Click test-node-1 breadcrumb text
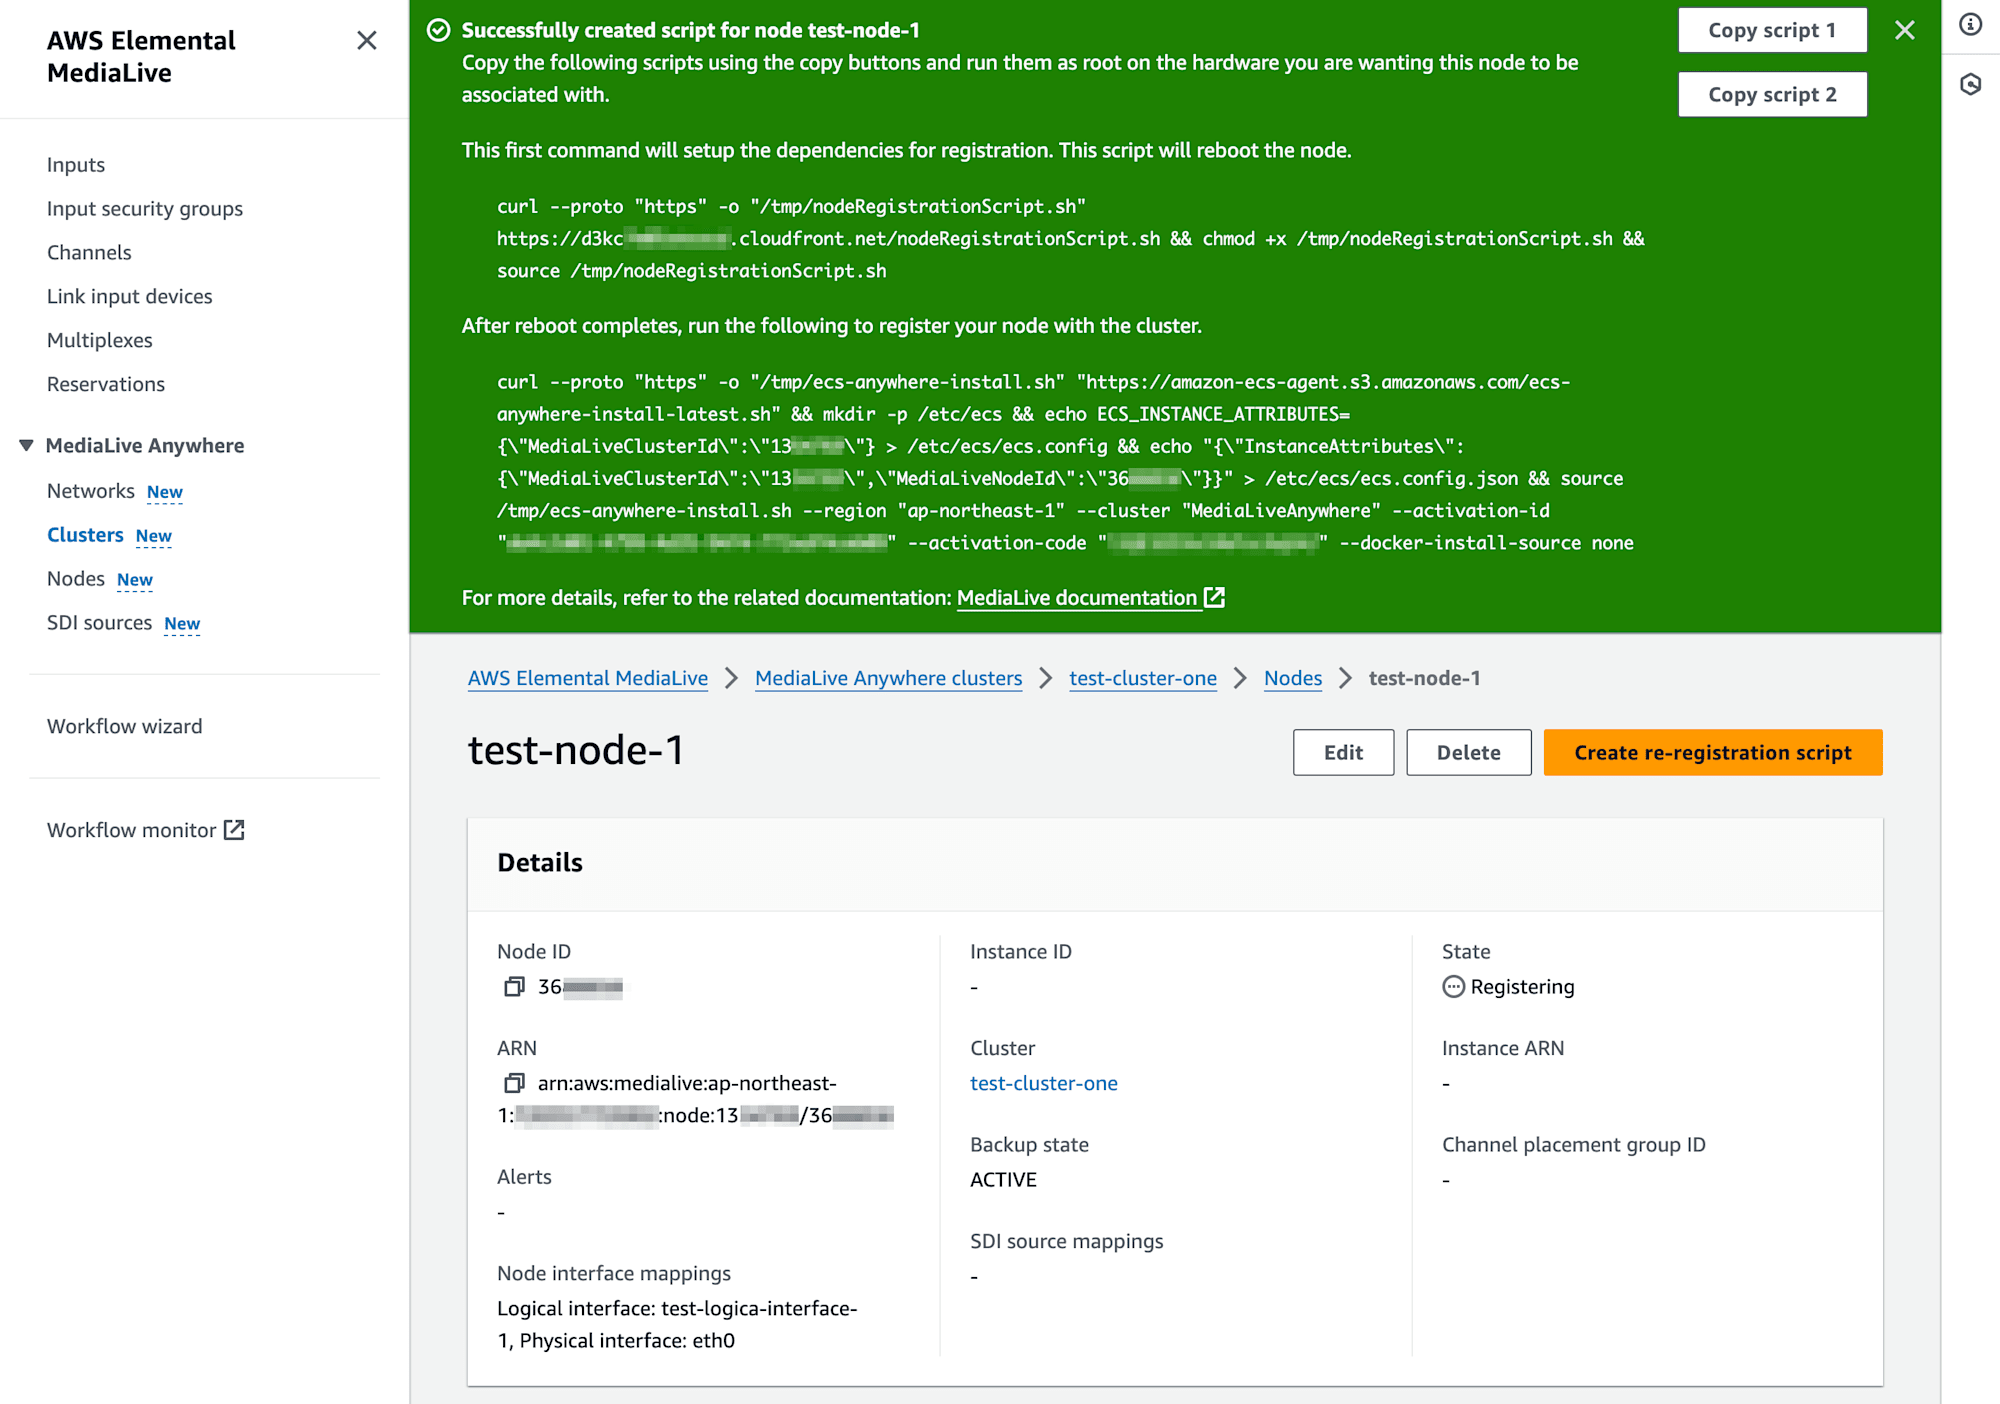 1424,678
